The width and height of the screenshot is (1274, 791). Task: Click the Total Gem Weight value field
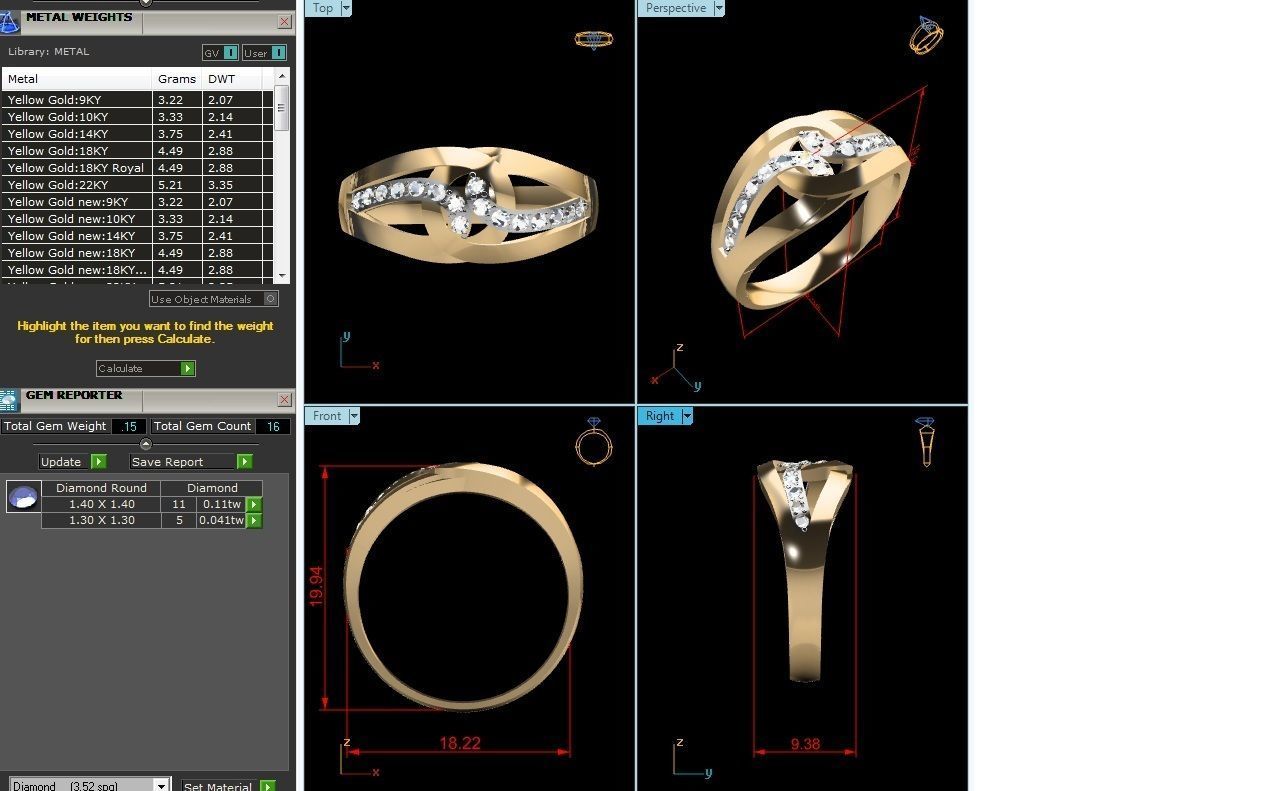pos(128,426)
